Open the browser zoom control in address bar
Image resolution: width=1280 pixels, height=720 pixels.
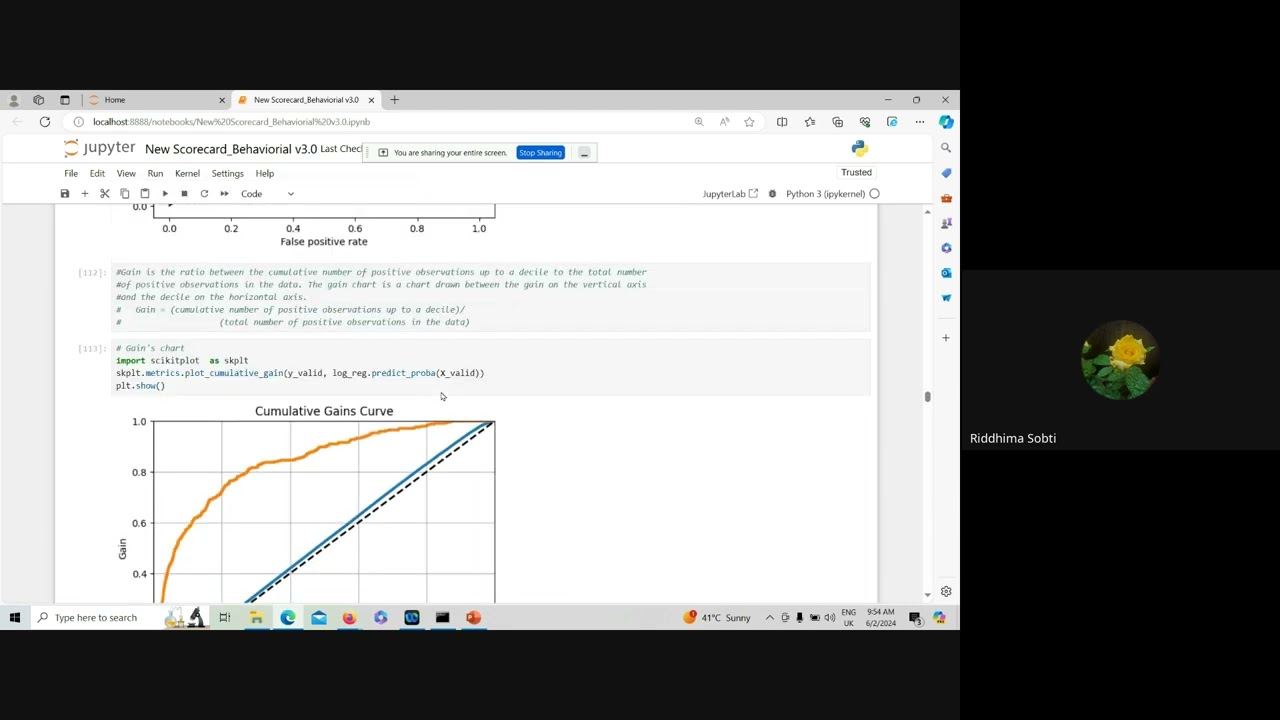point(699,122)
